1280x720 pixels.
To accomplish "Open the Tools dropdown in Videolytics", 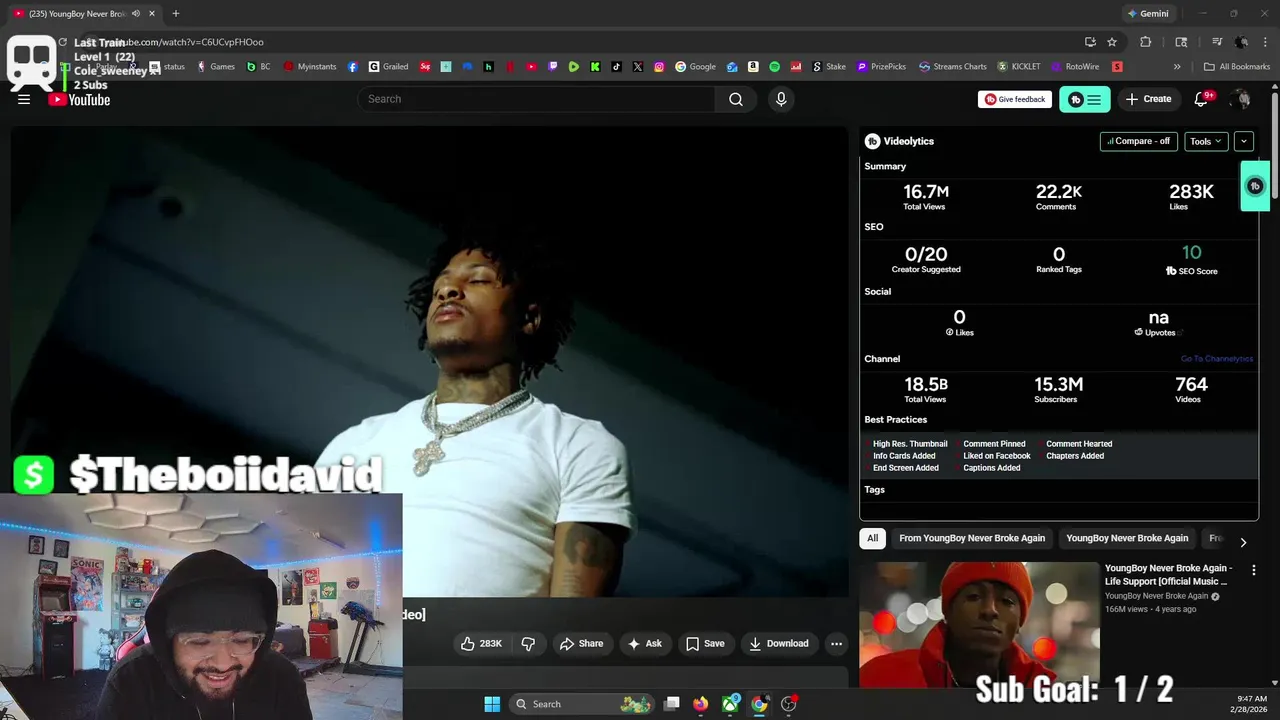I will click(x=1206, y=141).
